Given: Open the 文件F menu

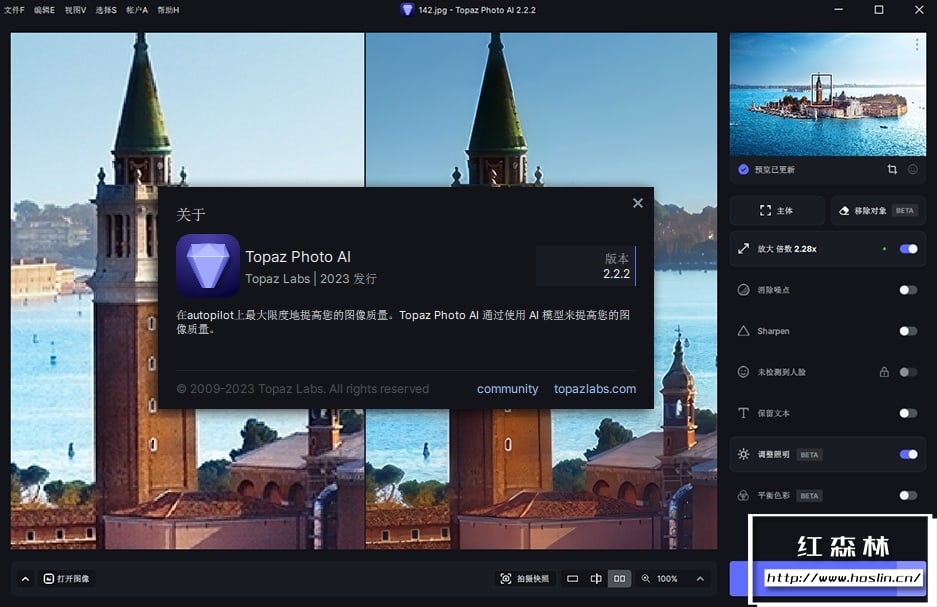Looking at the screenshot, I should 14,10.
